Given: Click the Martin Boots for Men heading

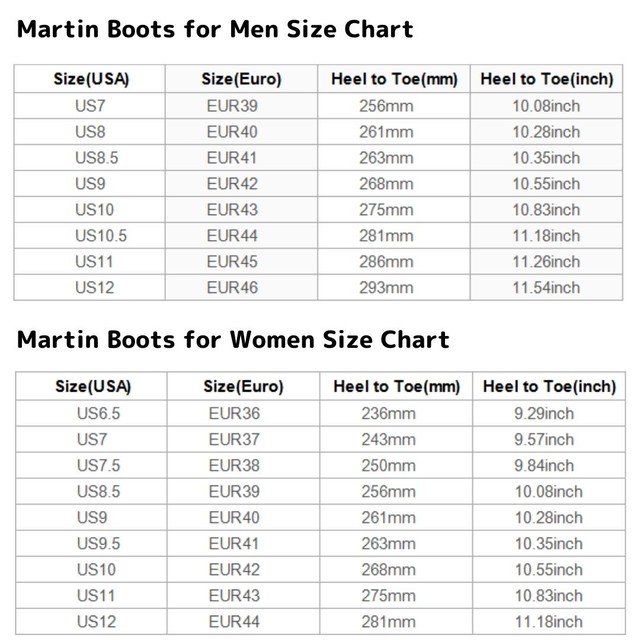Looking at the screenshot, I should (215, 29).
